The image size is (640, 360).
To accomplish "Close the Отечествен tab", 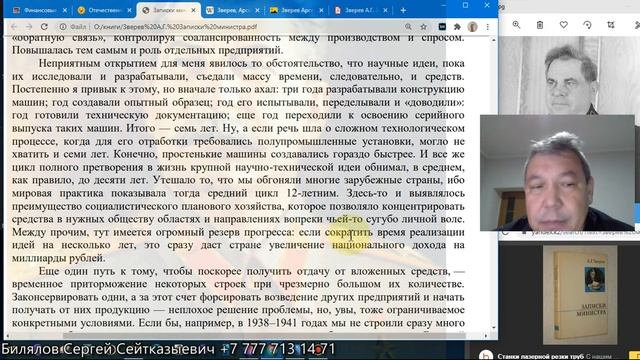I will click(x=129, y=11).
